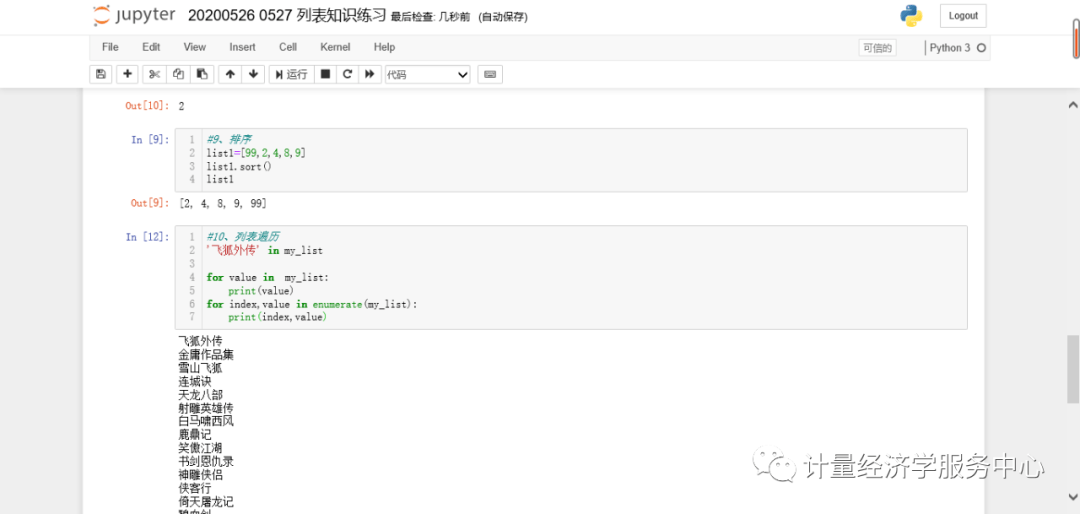
Task: Click the Out[9] output prompt
Action: pos(150,203)
